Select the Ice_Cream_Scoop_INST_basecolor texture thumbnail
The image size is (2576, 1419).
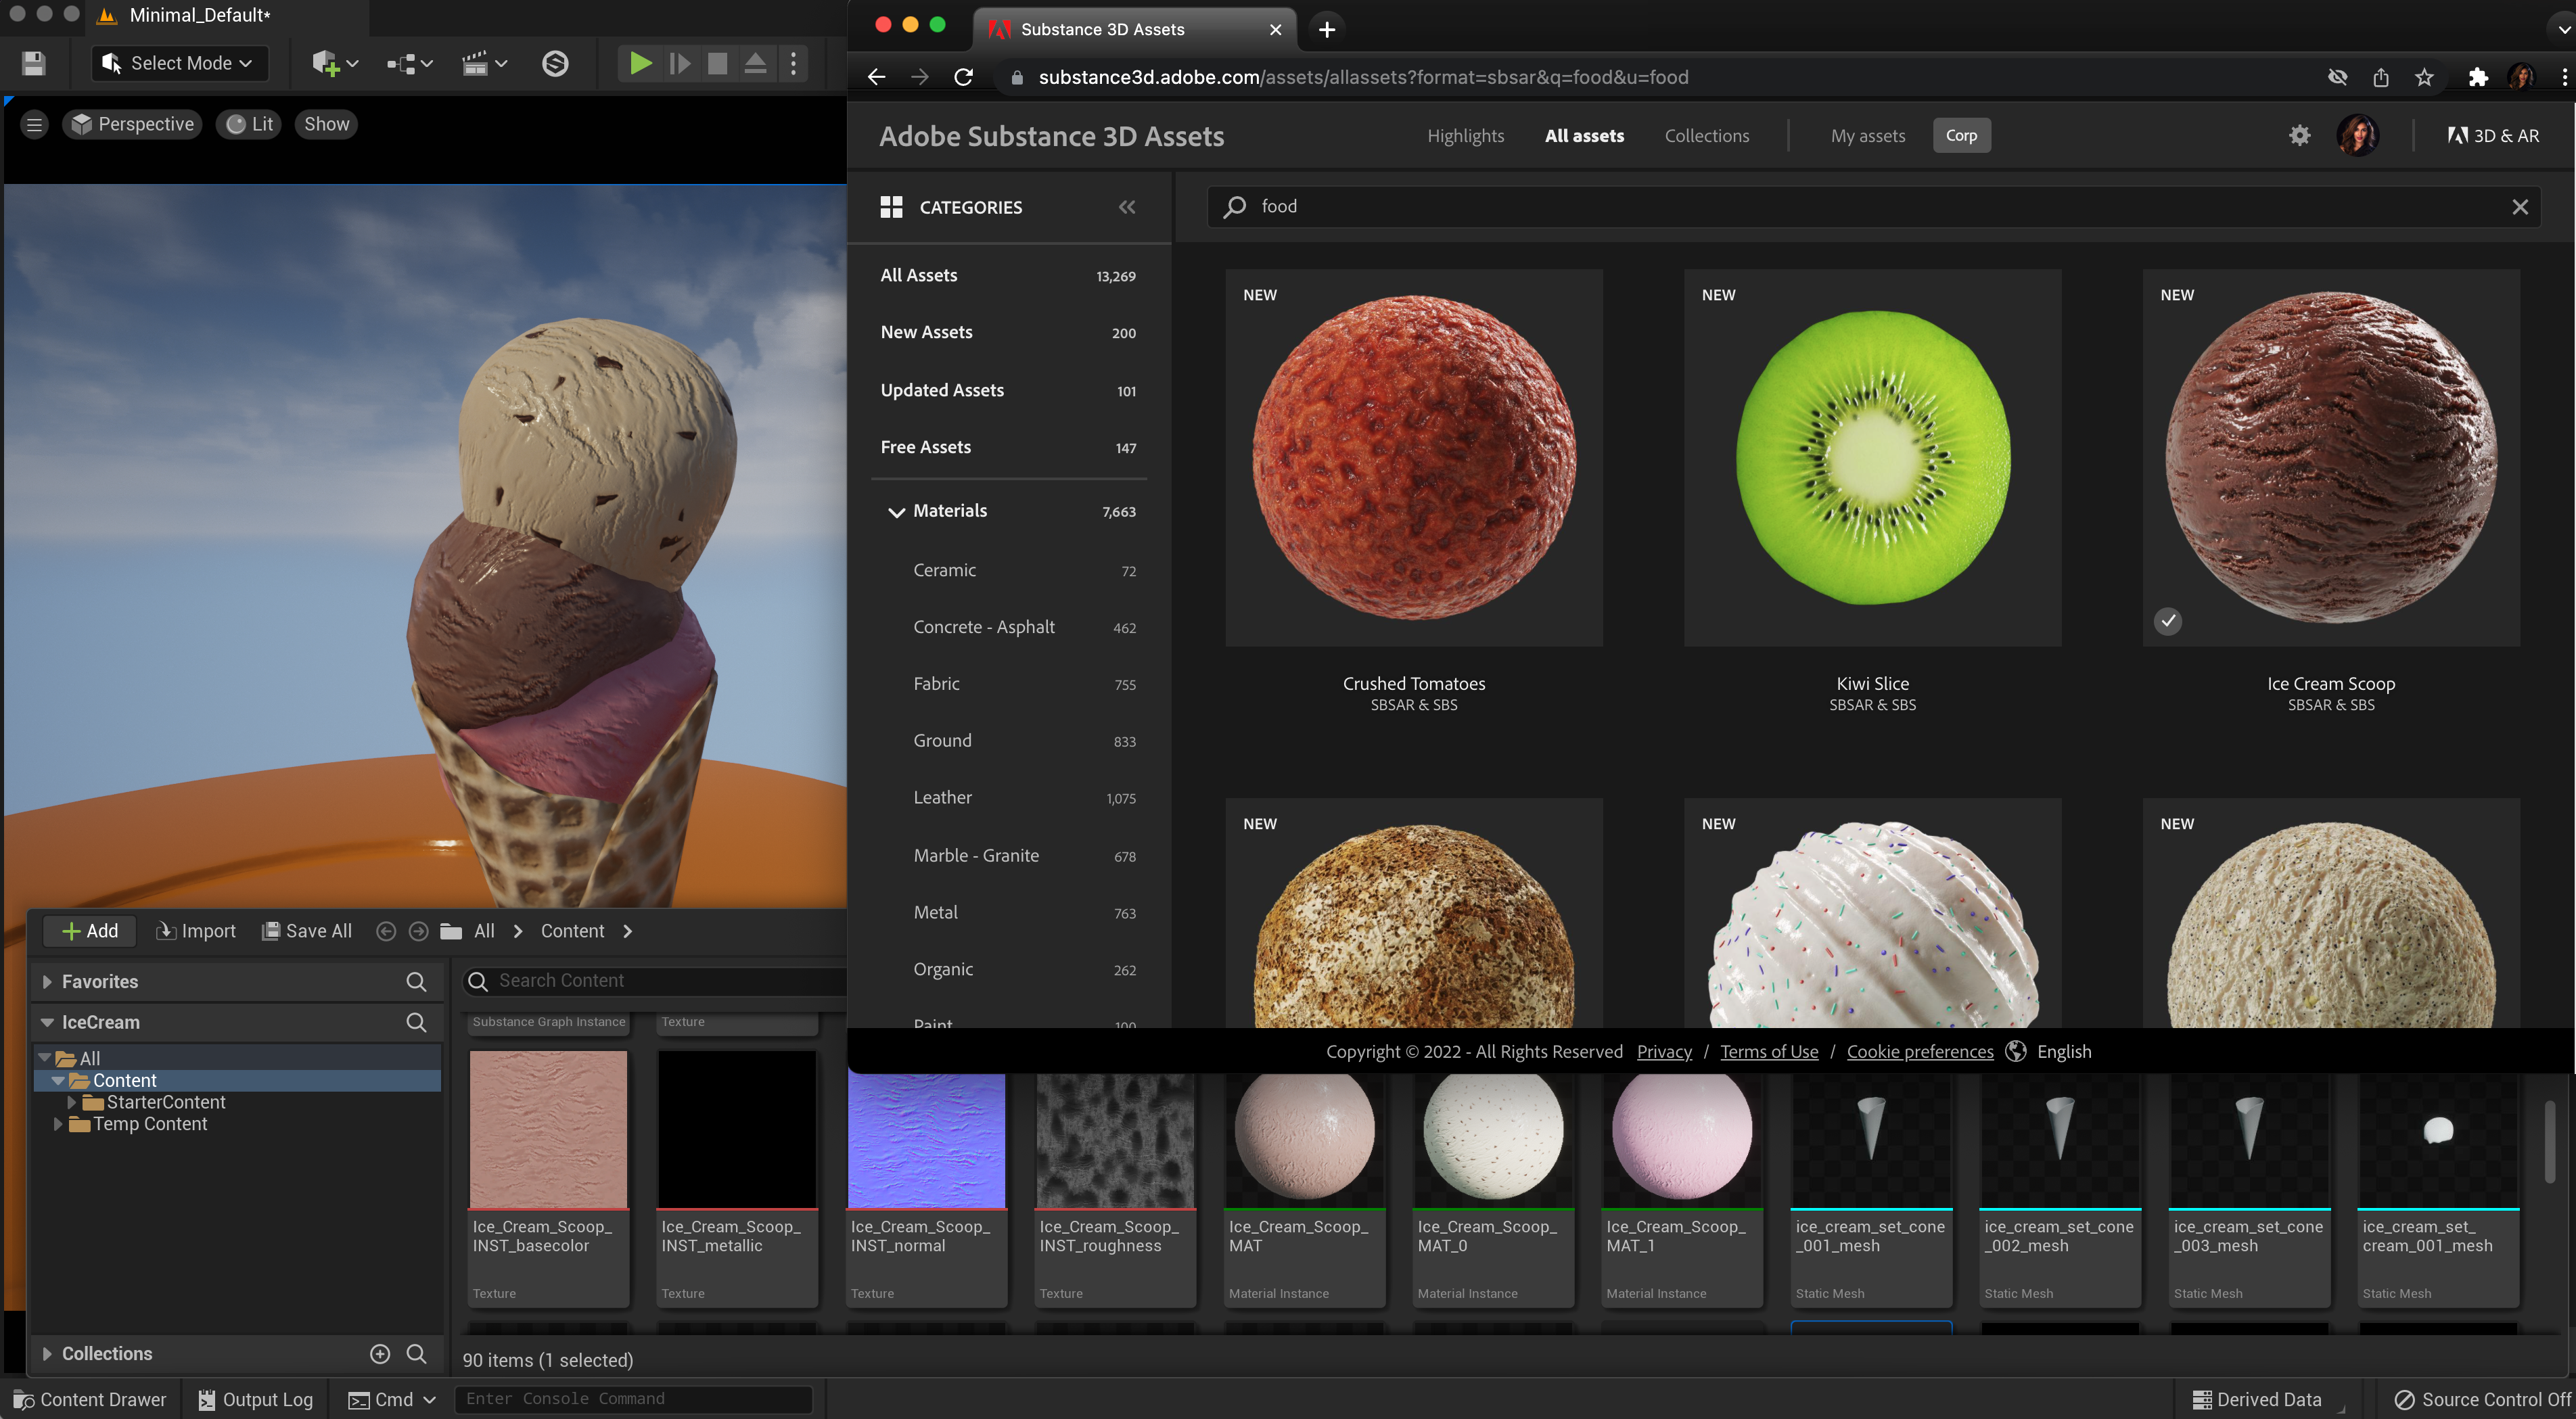(548, 1129)
